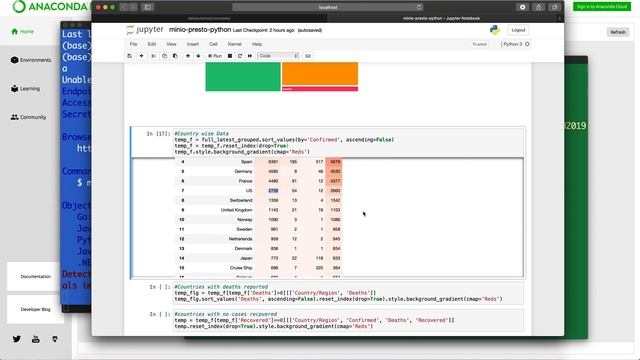
Task: Open the View menu in Jupyter
Action: pyautogui.click(x=171, y=44)
